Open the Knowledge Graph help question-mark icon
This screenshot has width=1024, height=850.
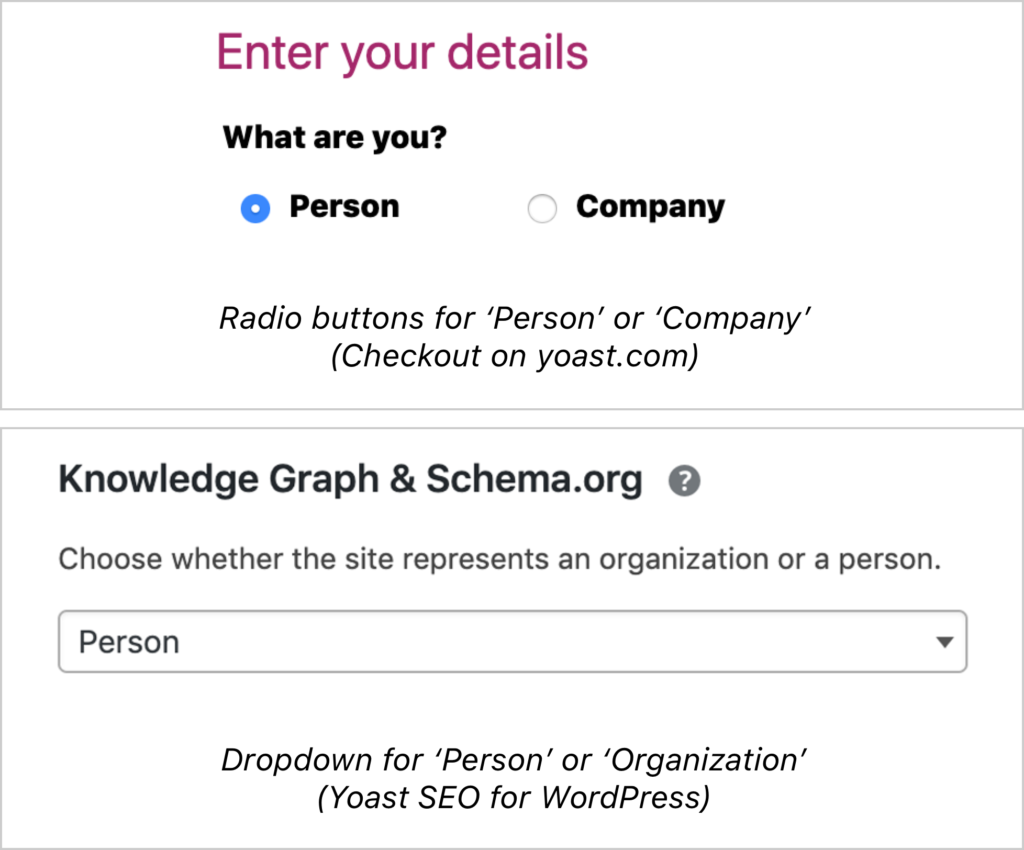click(684, 481)
